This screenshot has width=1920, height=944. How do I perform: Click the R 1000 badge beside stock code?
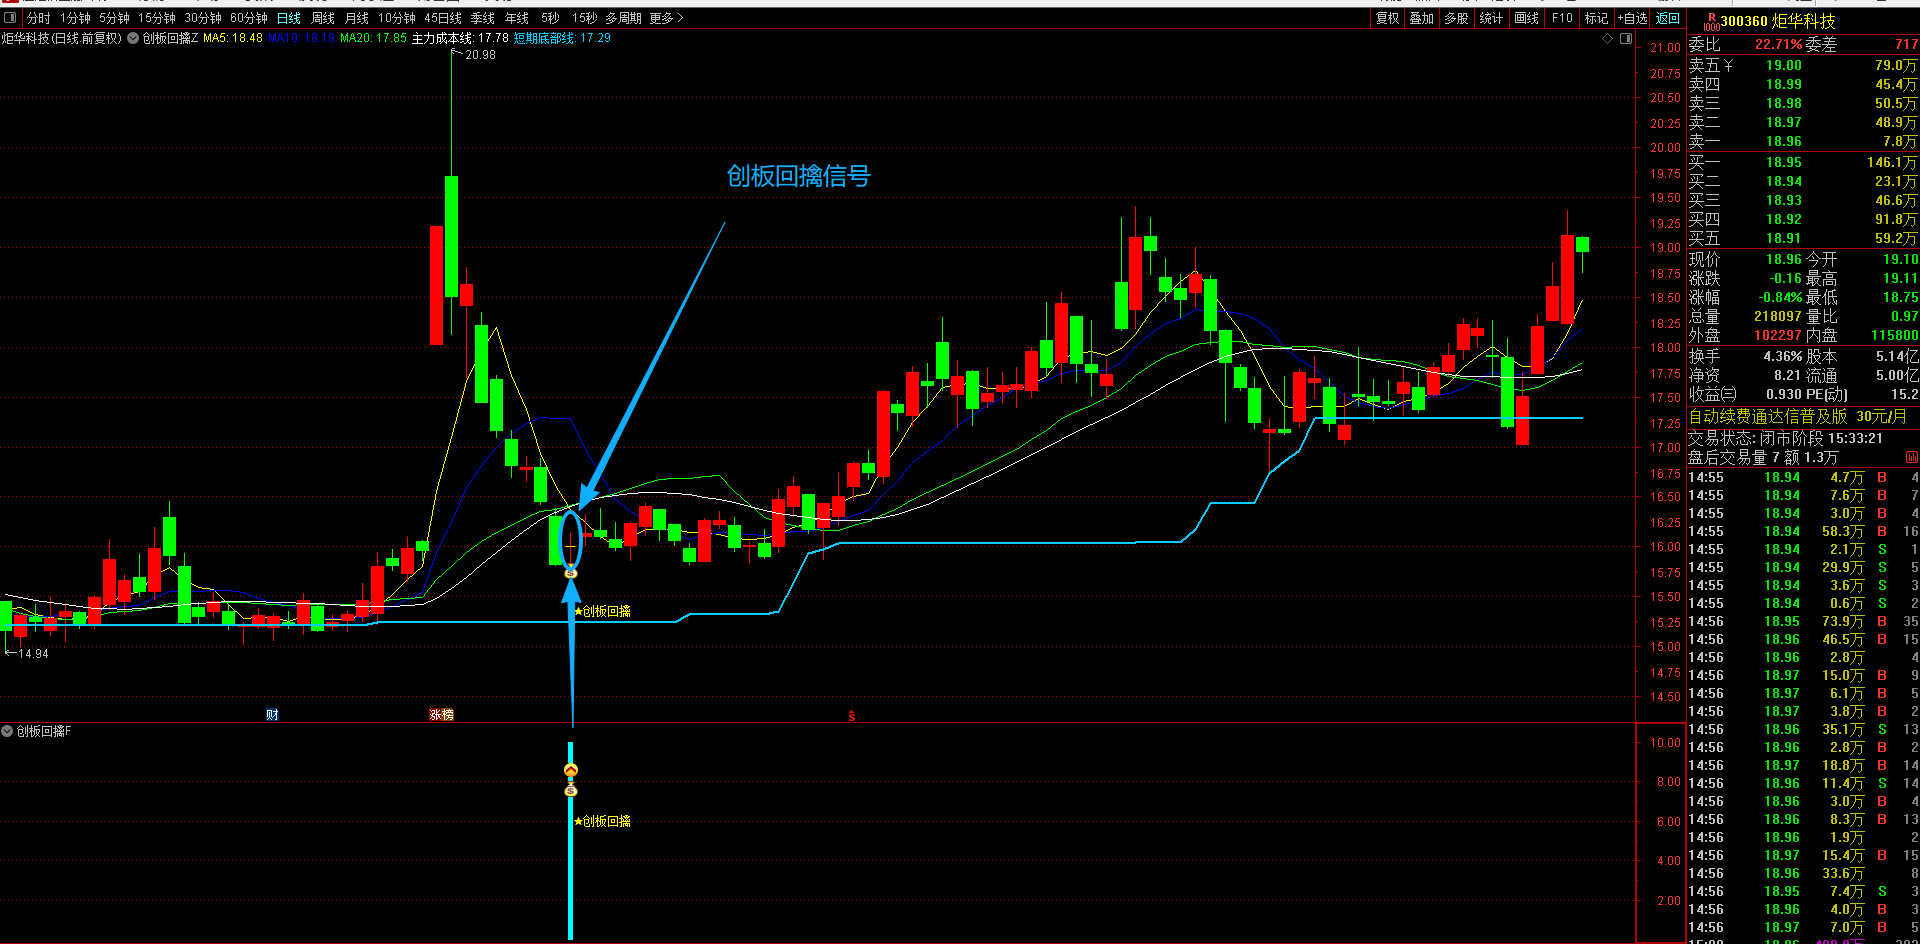(1711, 21)
